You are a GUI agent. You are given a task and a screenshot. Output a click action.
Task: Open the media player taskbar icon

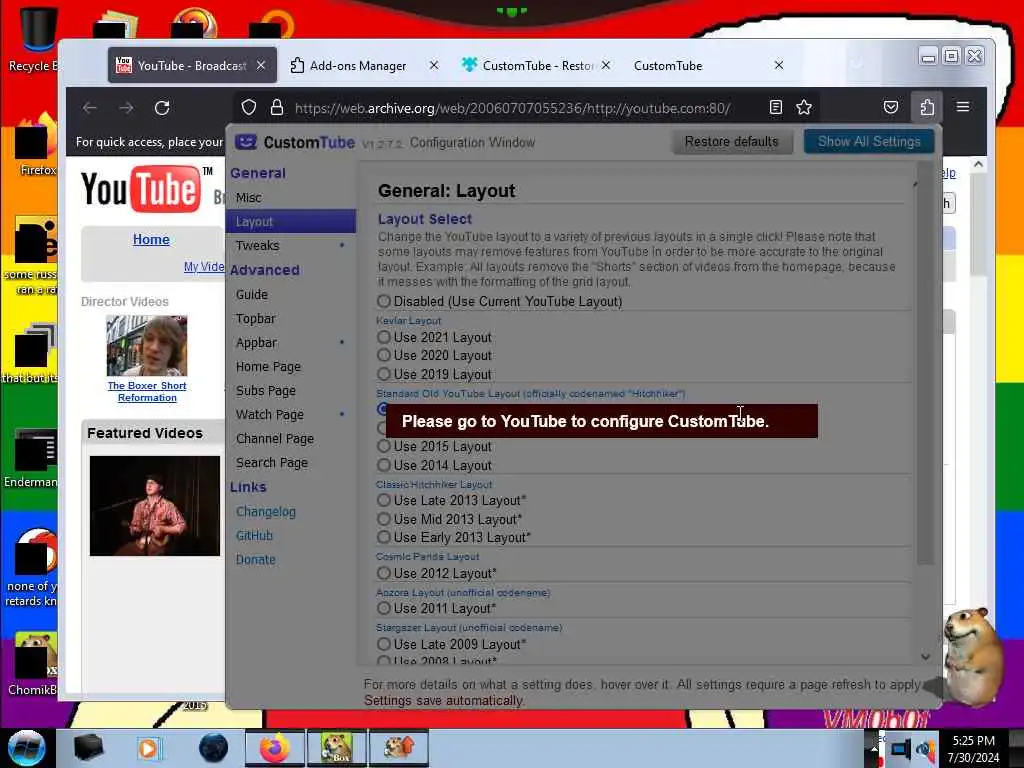tap(148, 748)
